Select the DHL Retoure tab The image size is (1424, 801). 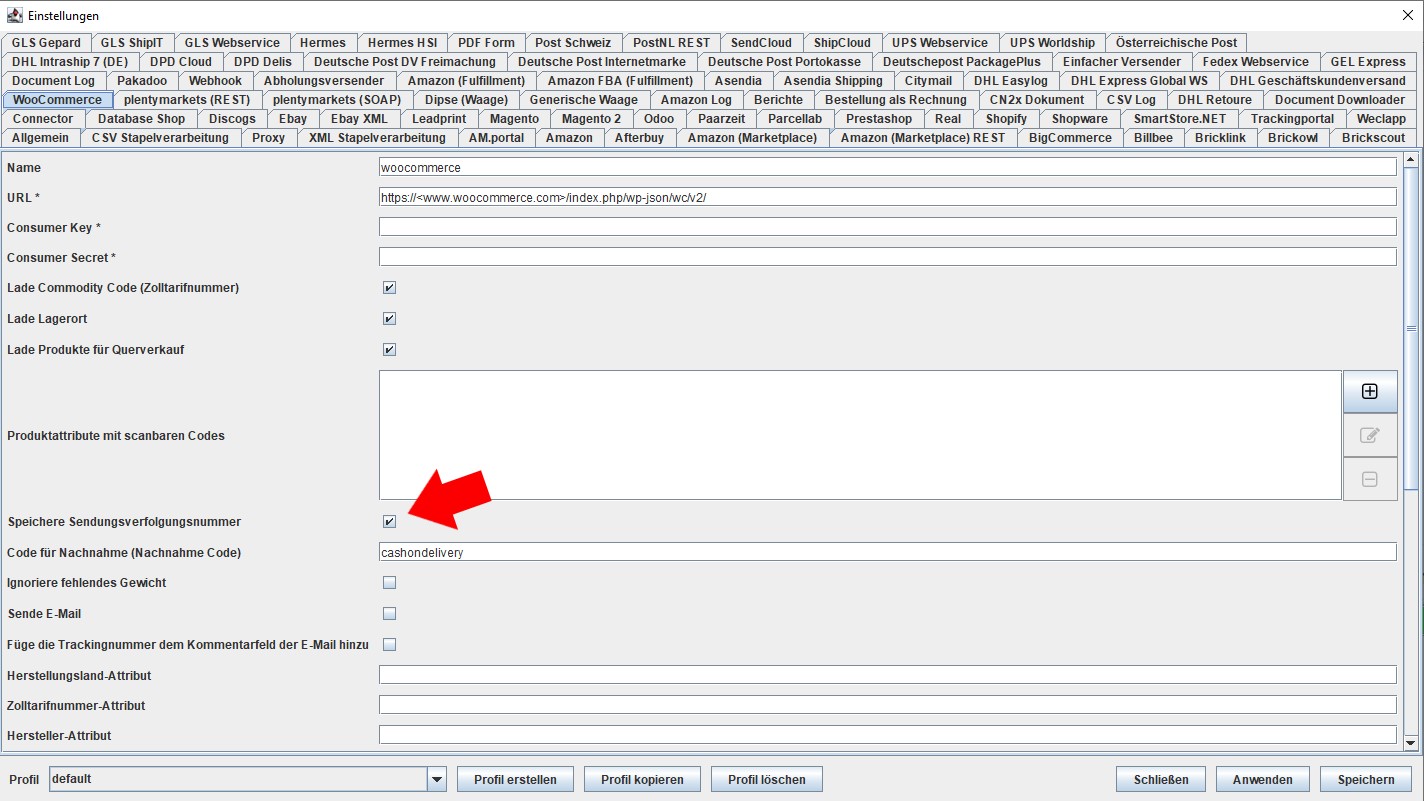coord(1215,100)
